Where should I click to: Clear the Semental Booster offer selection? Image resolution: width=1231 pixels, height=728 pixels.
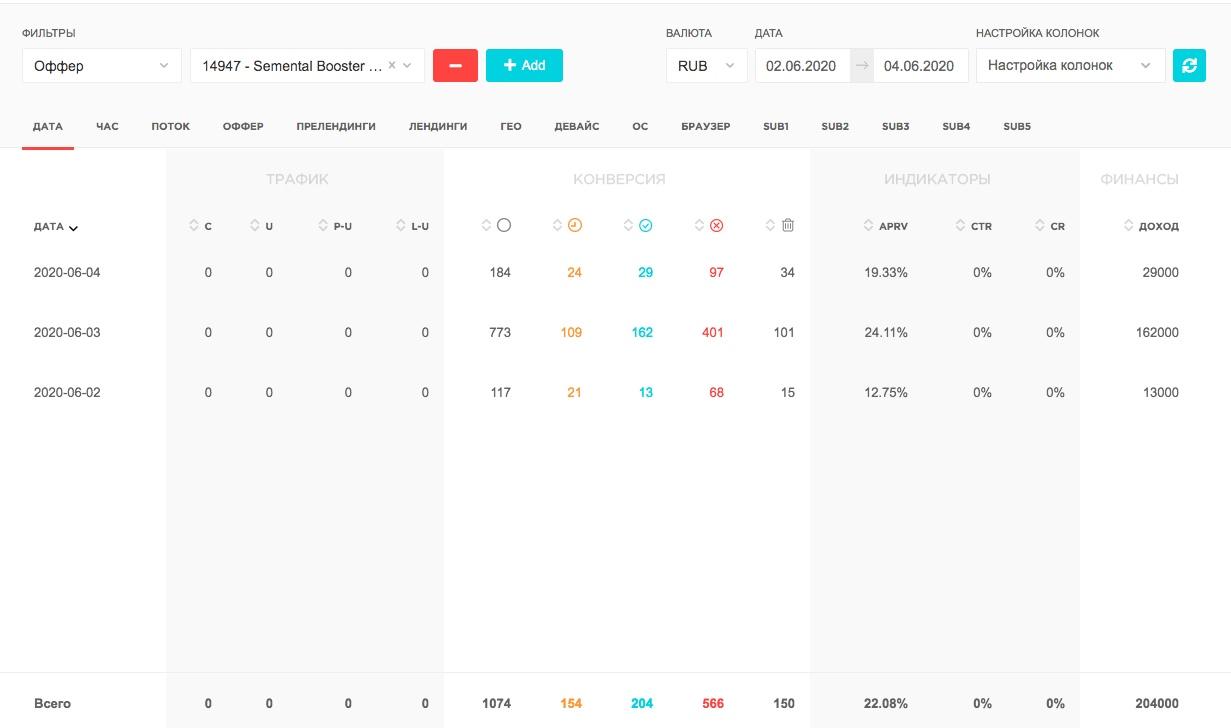coord(392,65)
